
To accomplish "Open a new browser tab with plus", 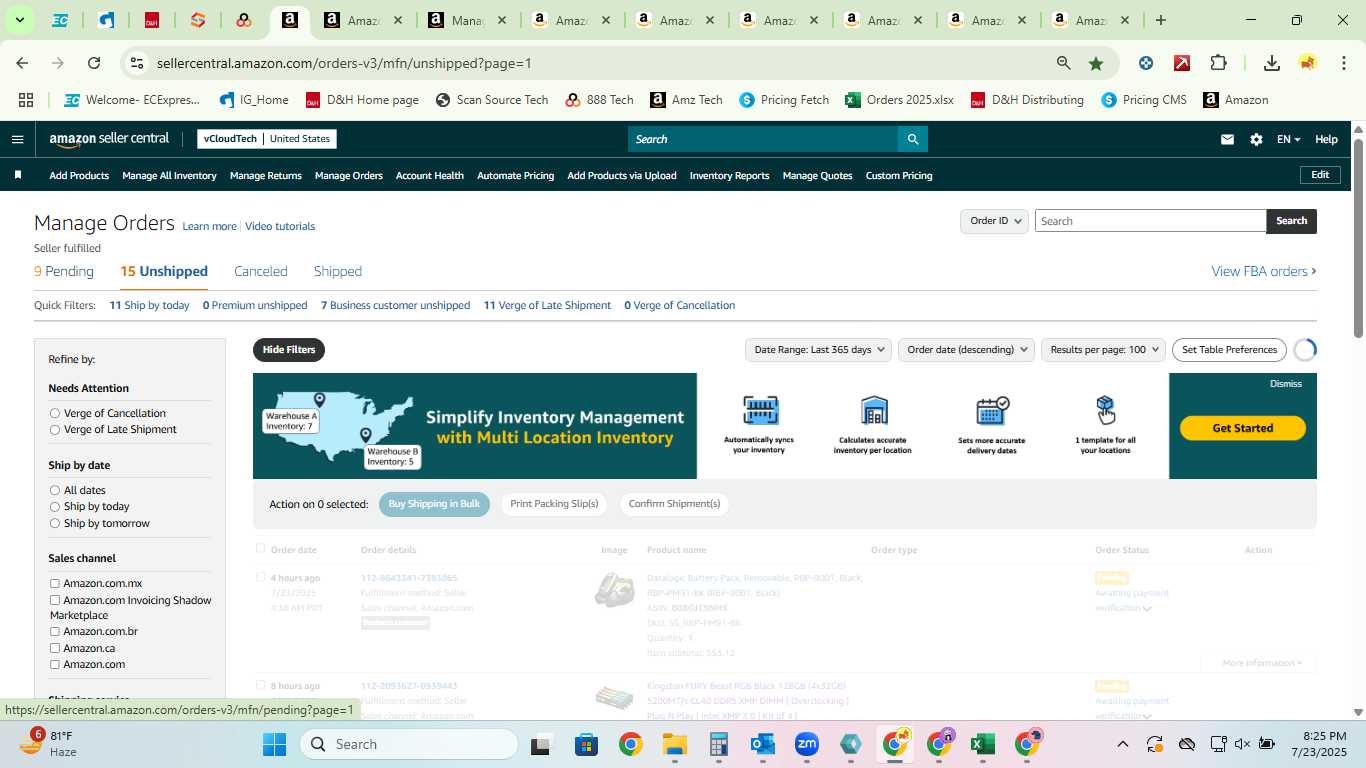I will point(1160,20).
